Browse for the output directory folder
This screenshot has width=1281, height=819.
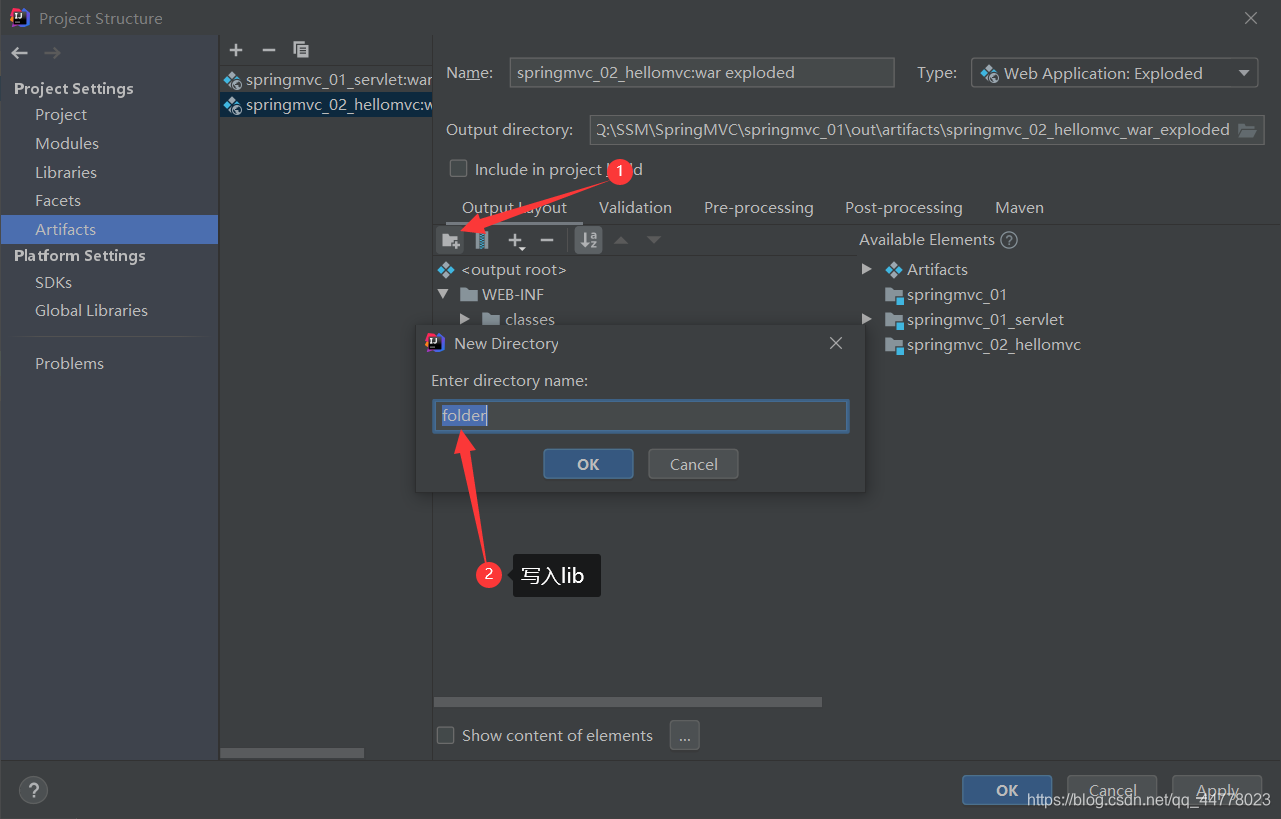coord(1247,130)
